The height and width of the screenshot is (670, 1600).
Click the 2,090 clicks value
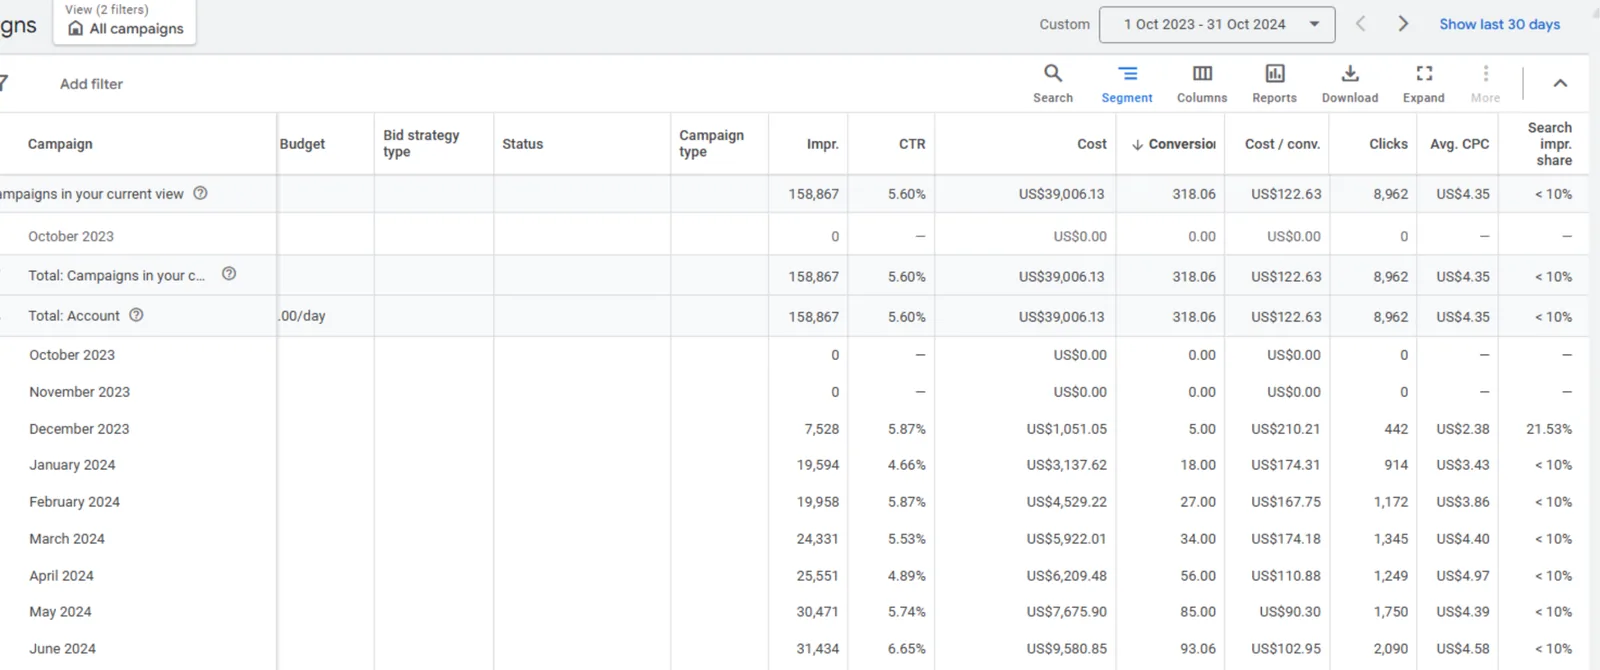click(x=1391, y=649)
